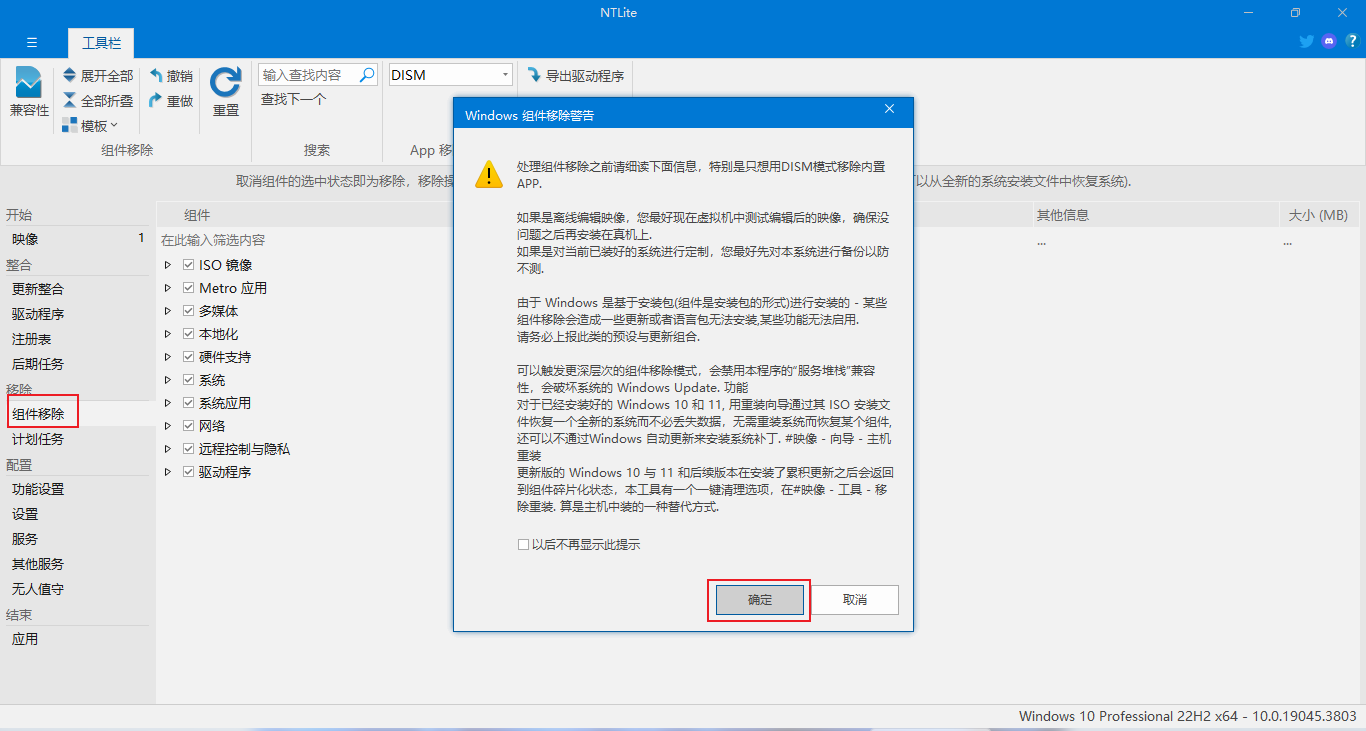Uncheck the 驱动程序 checkbox
The height and width of the screenshot is (731, 1366).
[188, 472]
